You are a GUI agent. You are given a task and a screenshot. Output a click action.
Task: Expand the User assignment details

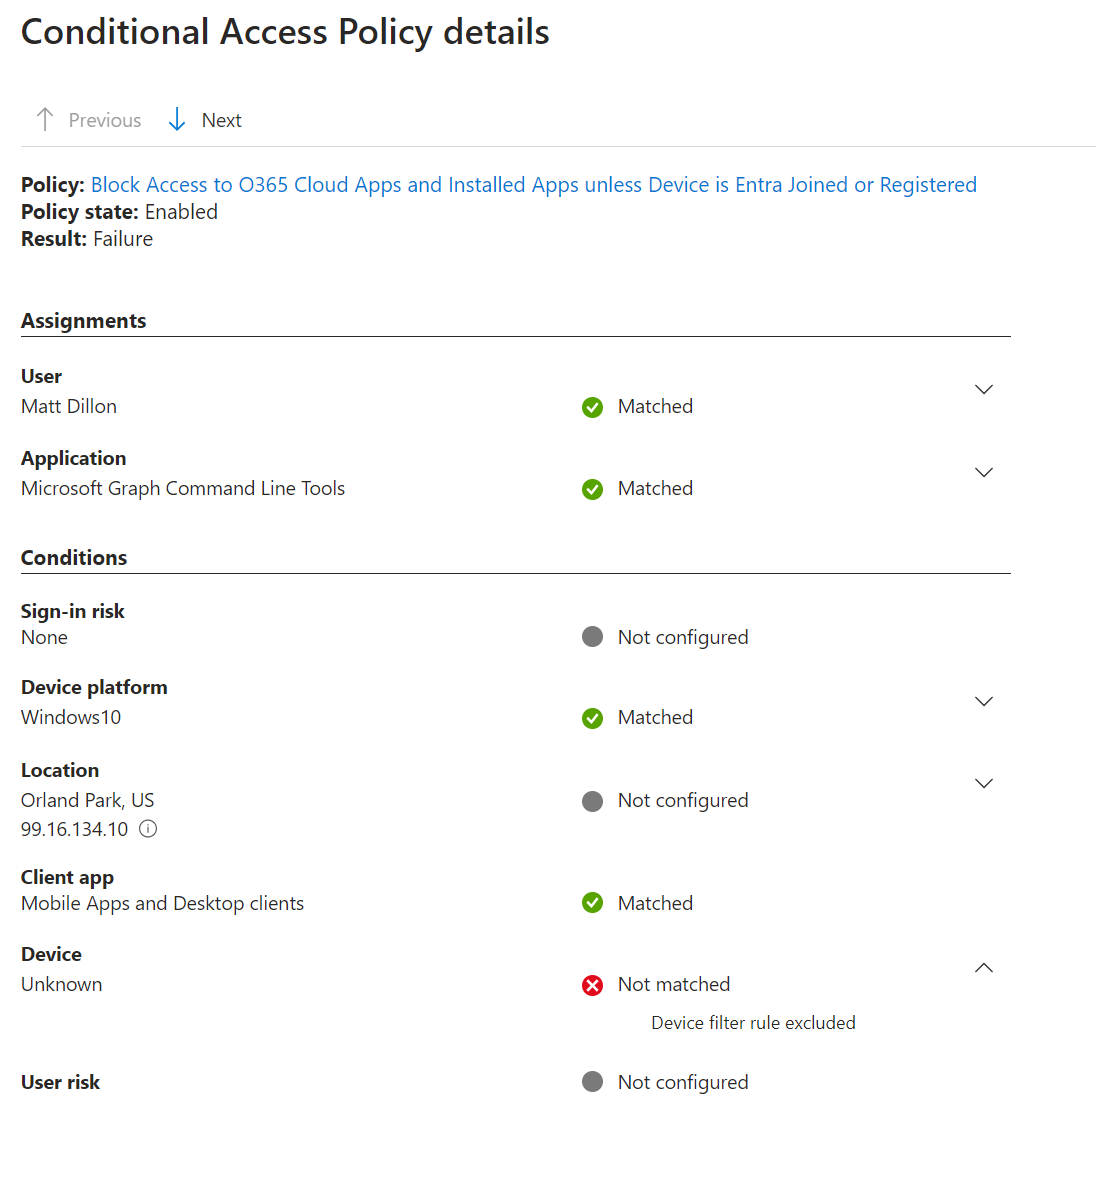coord(984,389)
